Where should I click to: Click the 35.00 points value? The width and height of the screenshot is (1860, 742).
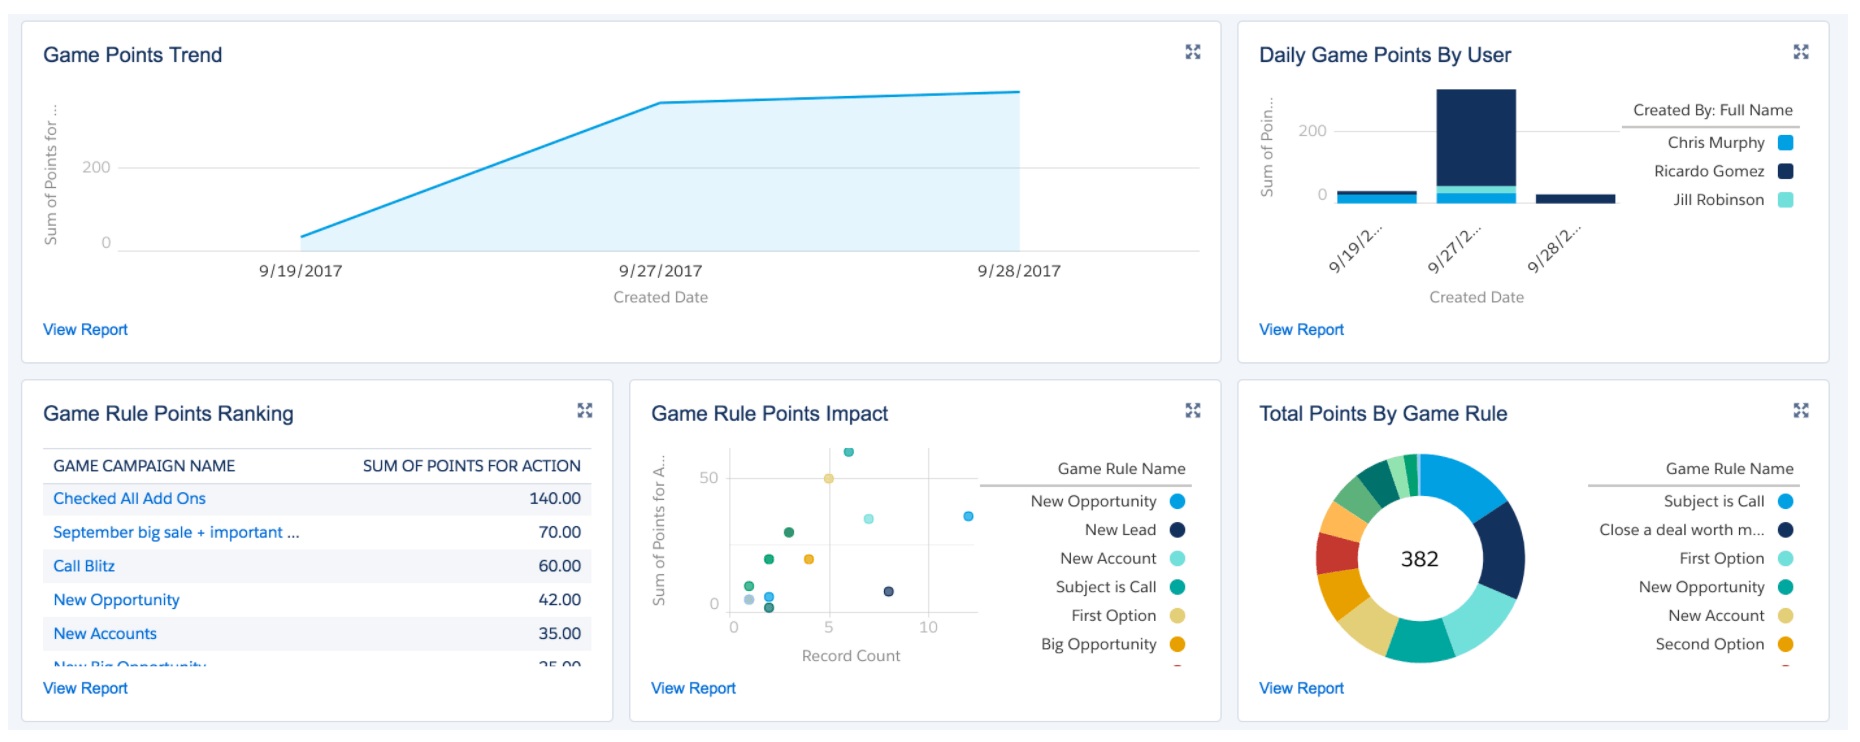tap(559, 634)
